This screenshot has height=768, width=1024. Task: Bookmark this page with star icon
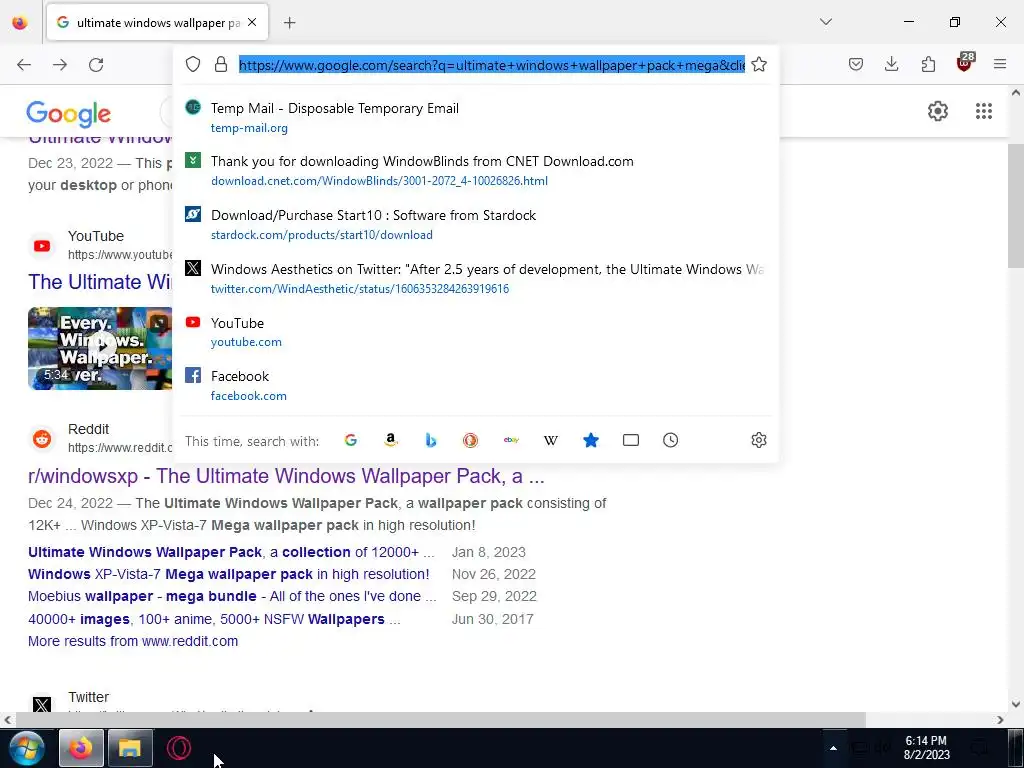point(759,64)
